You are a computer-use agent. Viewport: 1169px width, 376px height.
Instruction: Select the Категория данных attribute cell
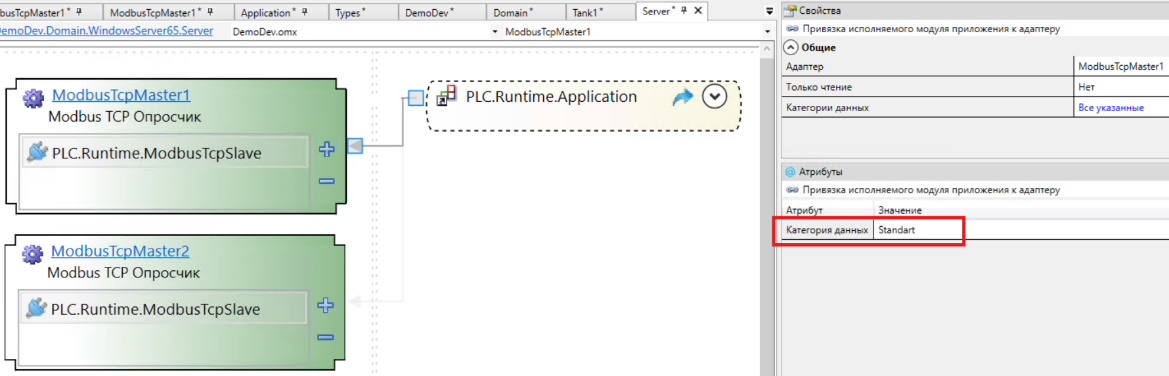pos(827,230)
